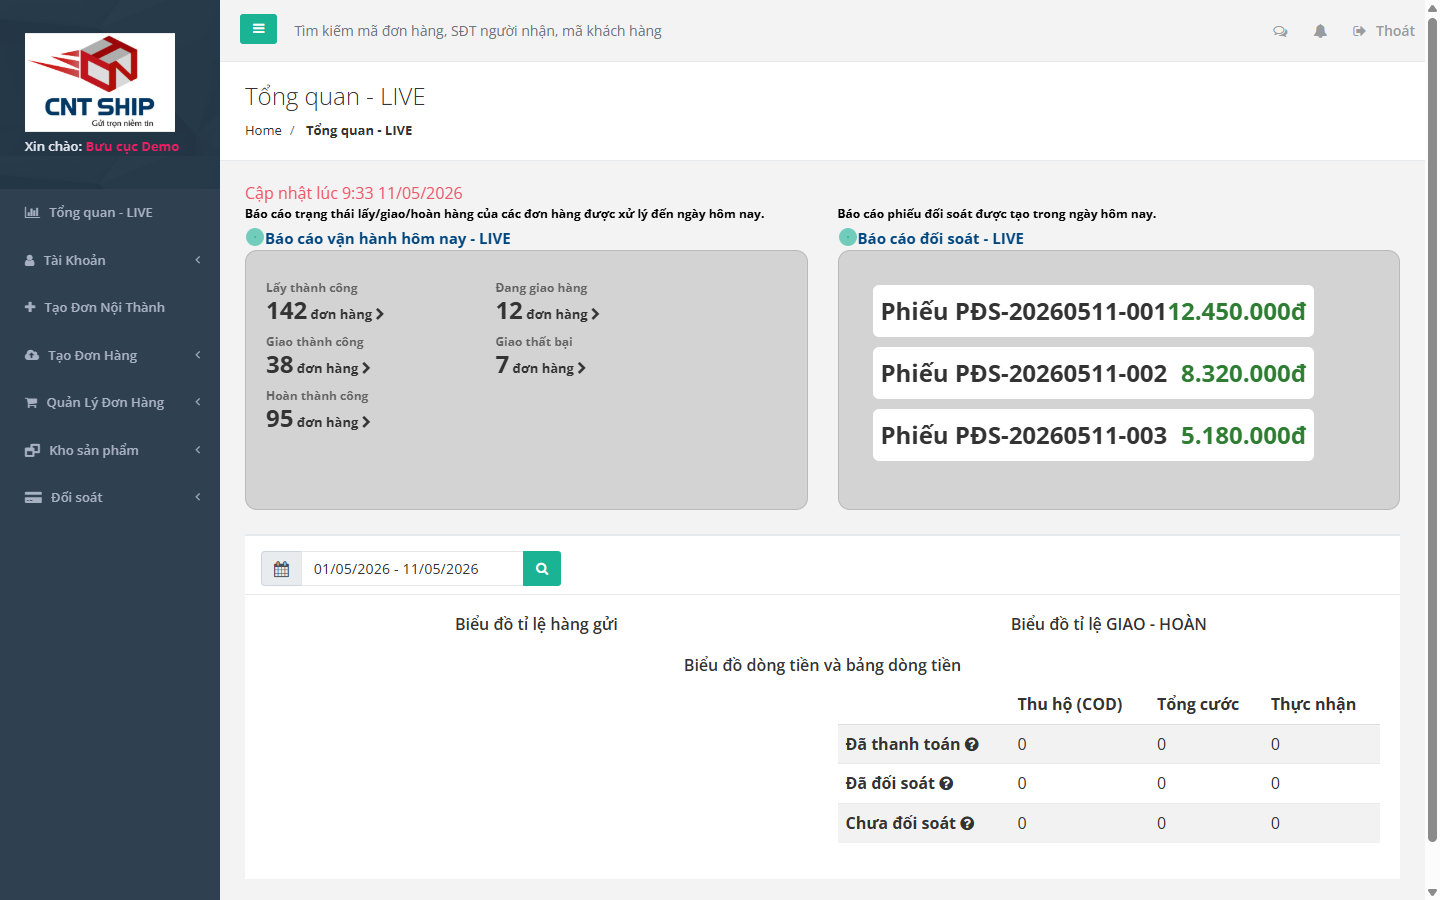Click the calendar icon of date range

coord(281,569)
